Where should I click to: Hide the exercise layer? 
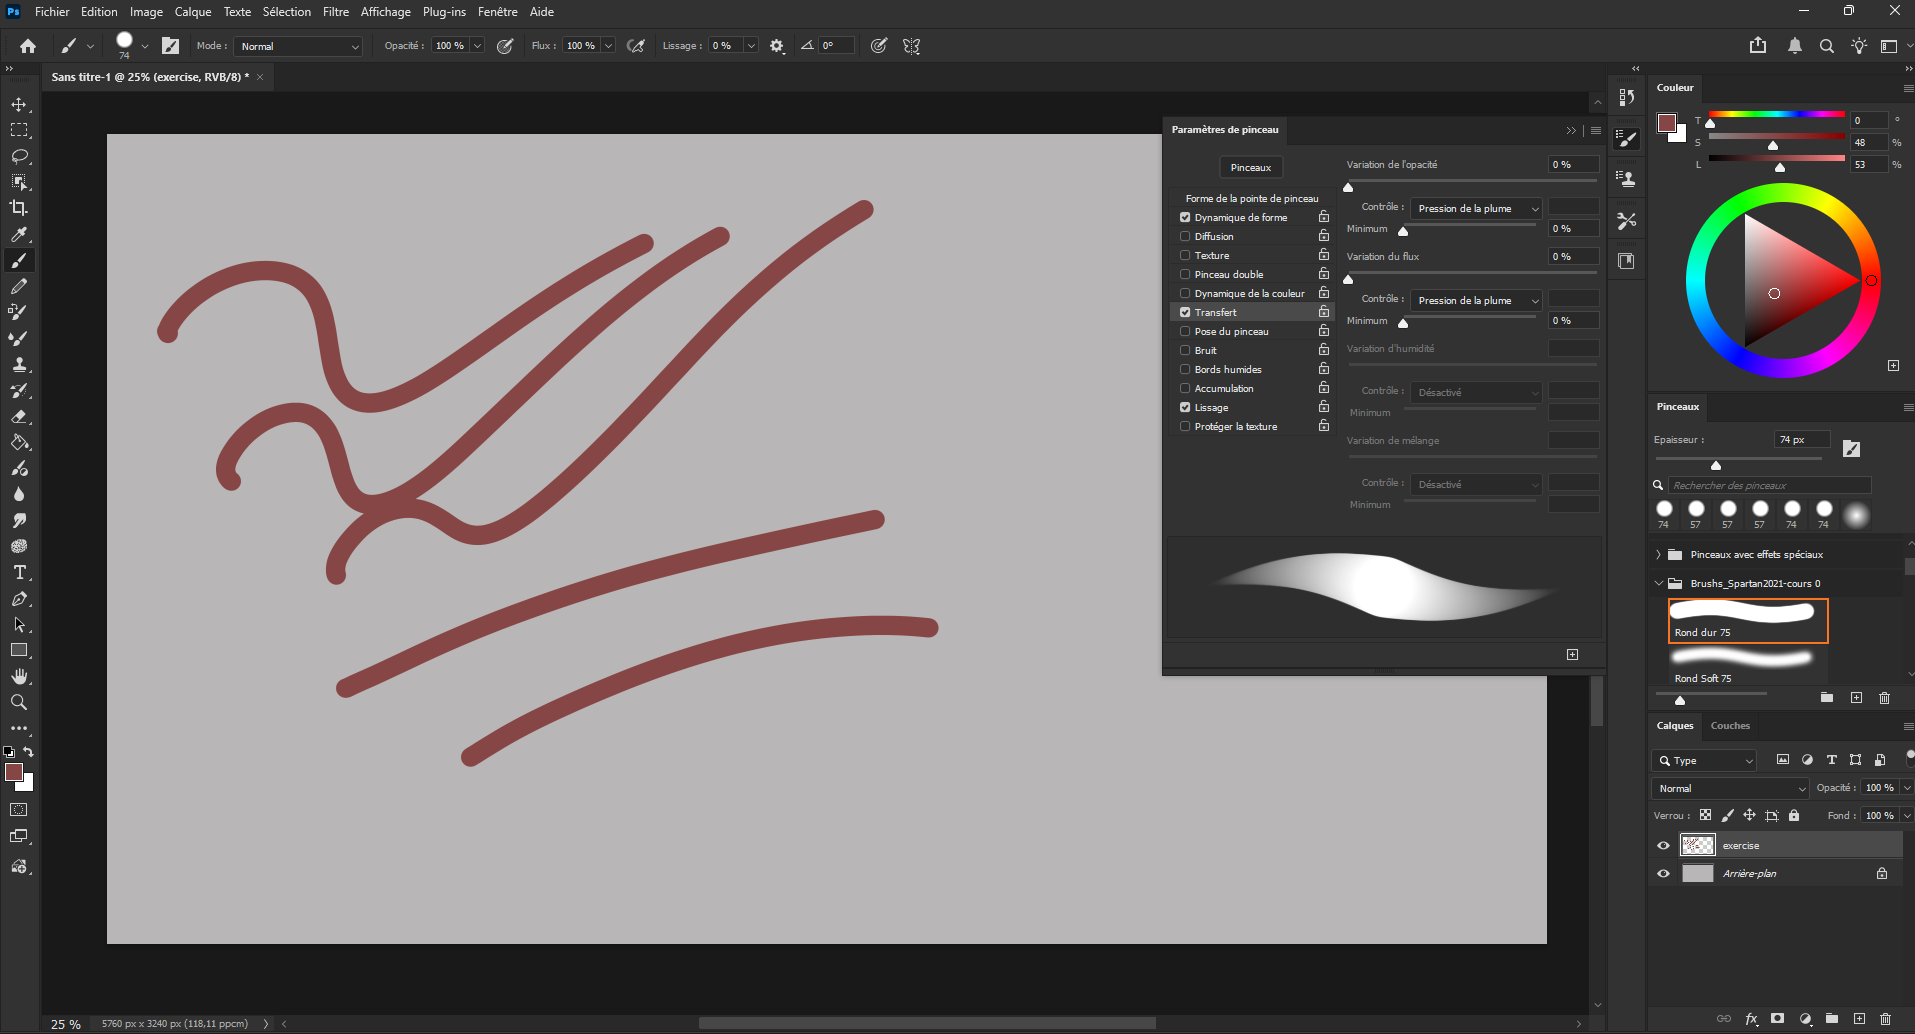click(x=1663, y=845)
